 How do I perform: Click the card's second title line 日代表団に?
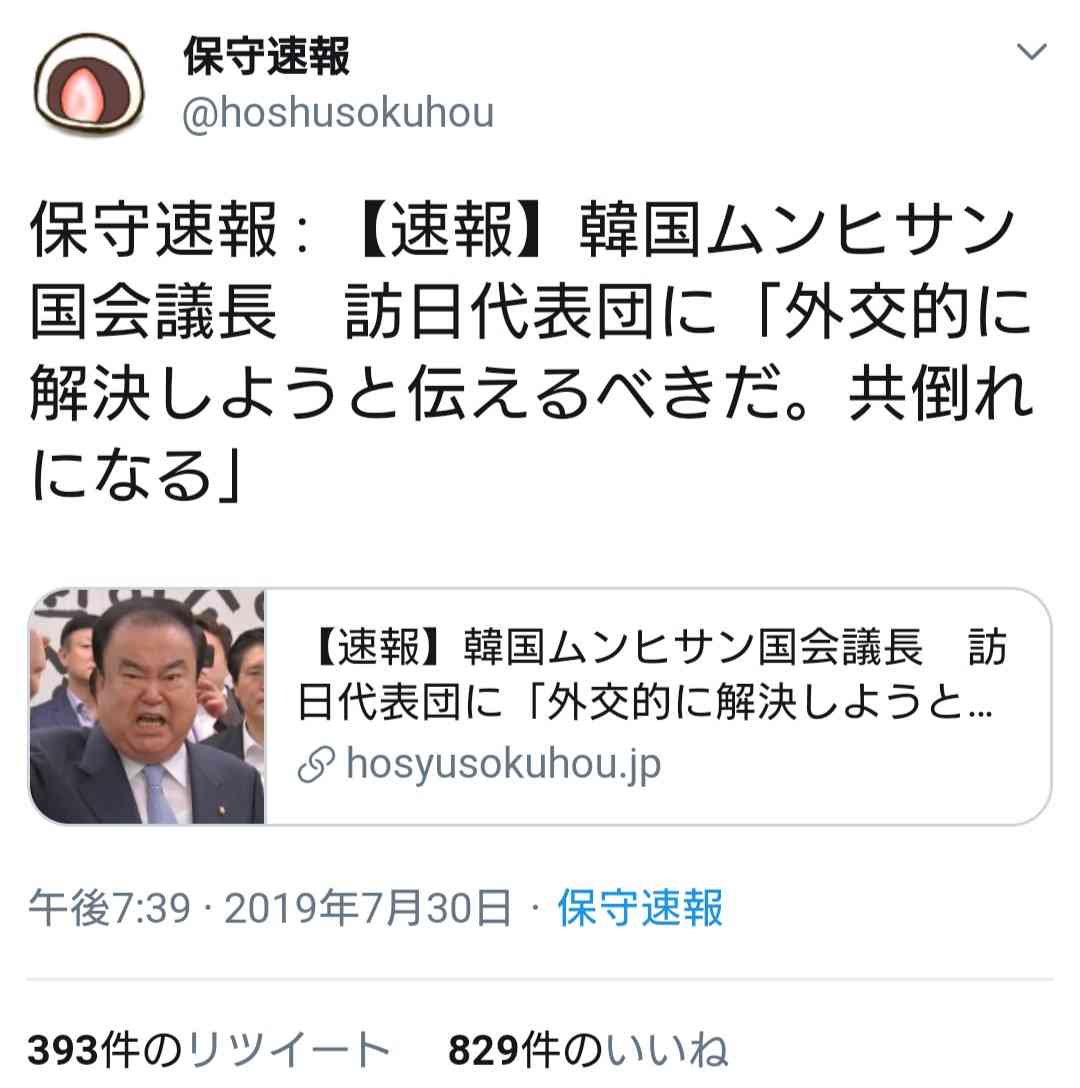(x=400, y=702)
